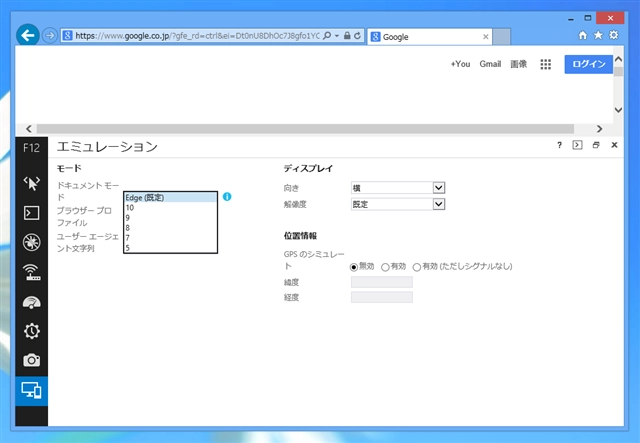Open the UI Responsiveness gauge tool
The height and width of the screenshot is (443, 640).
[31, 302]
